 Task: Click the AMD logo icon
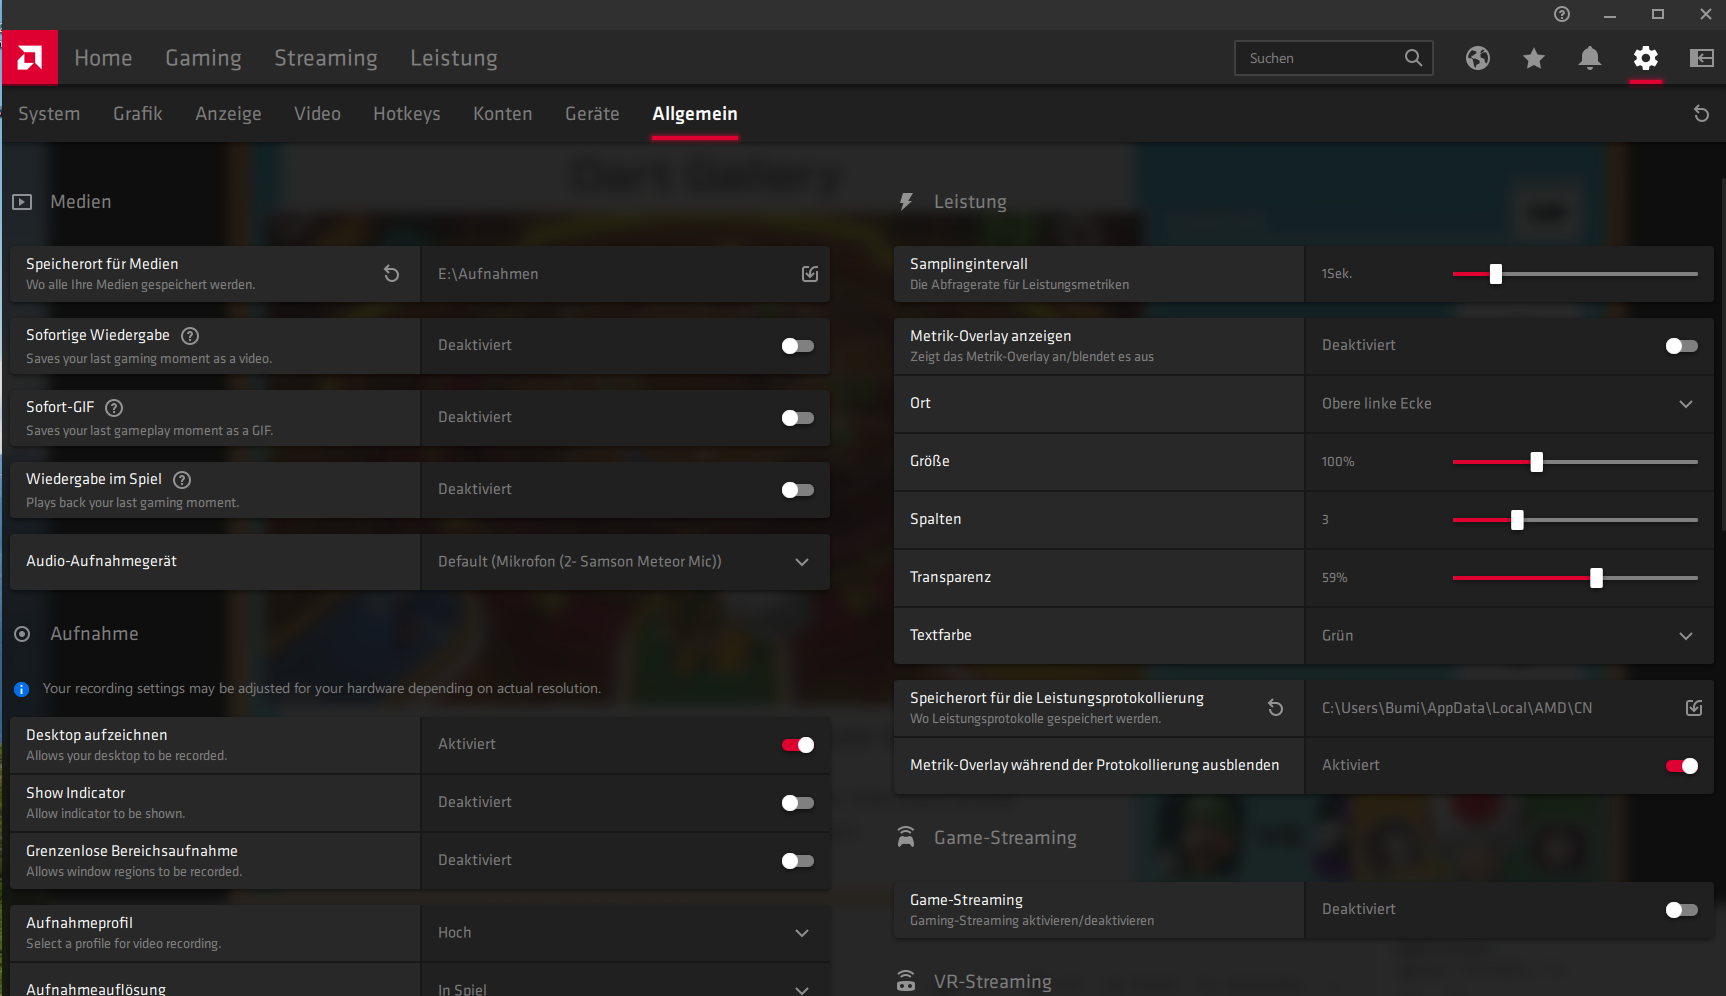tap(30, 58)
